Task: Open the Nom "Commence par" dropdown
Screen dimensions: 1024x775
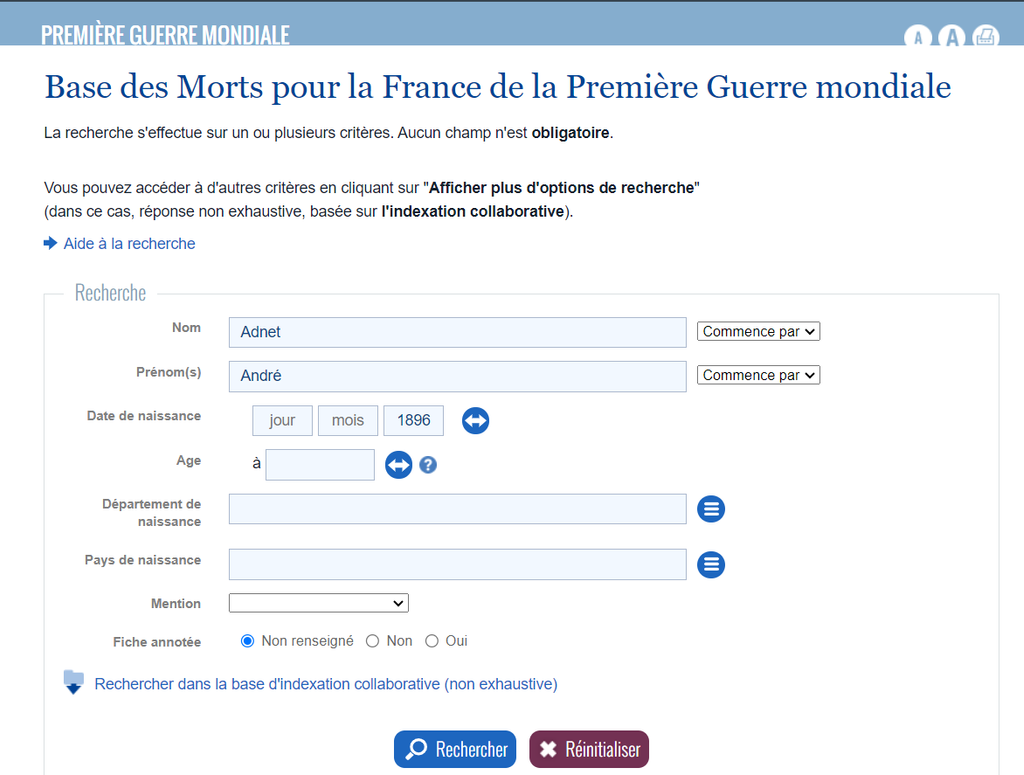Action: (758, 332)
